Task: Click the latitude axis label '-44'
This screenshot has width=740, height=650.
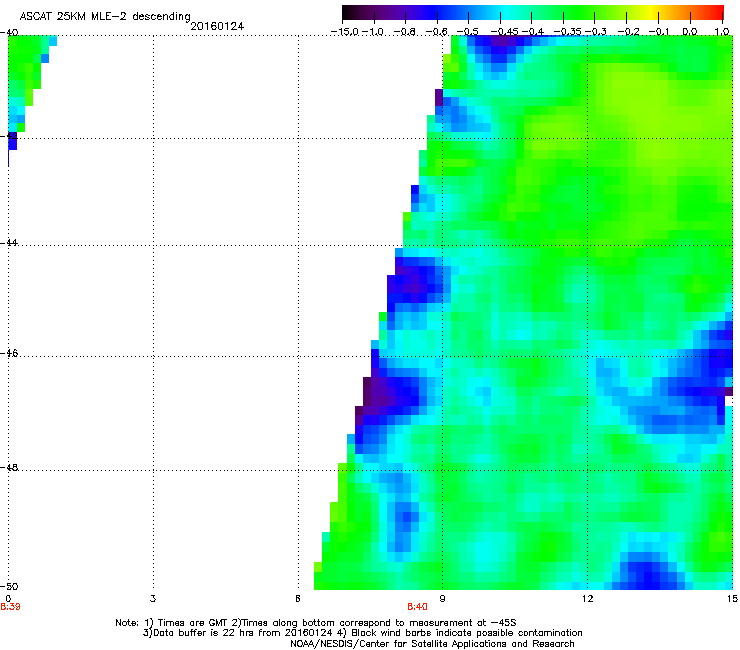Action: [9, 243]
